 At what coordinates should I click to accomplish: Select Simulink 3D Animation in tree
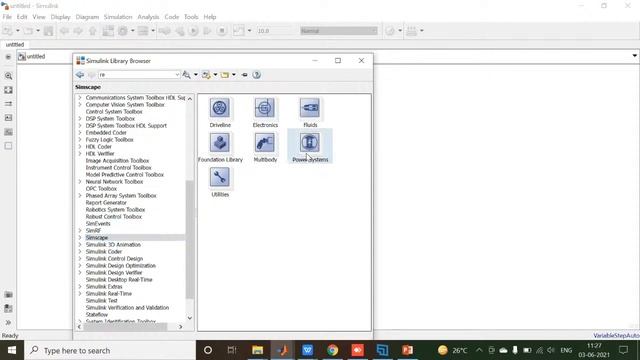[x=113, y=244]
